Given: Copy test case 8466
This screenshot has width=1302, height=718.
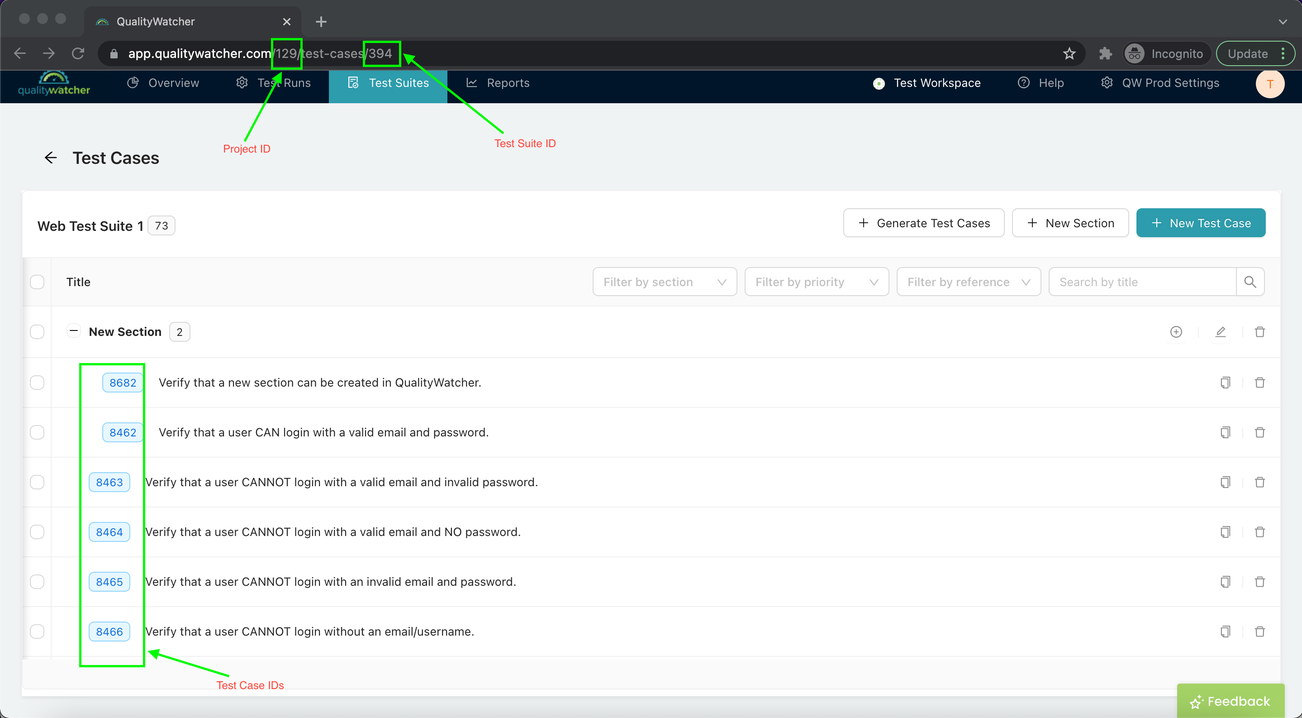Looking at the screenshot, I should [1225, 632].
